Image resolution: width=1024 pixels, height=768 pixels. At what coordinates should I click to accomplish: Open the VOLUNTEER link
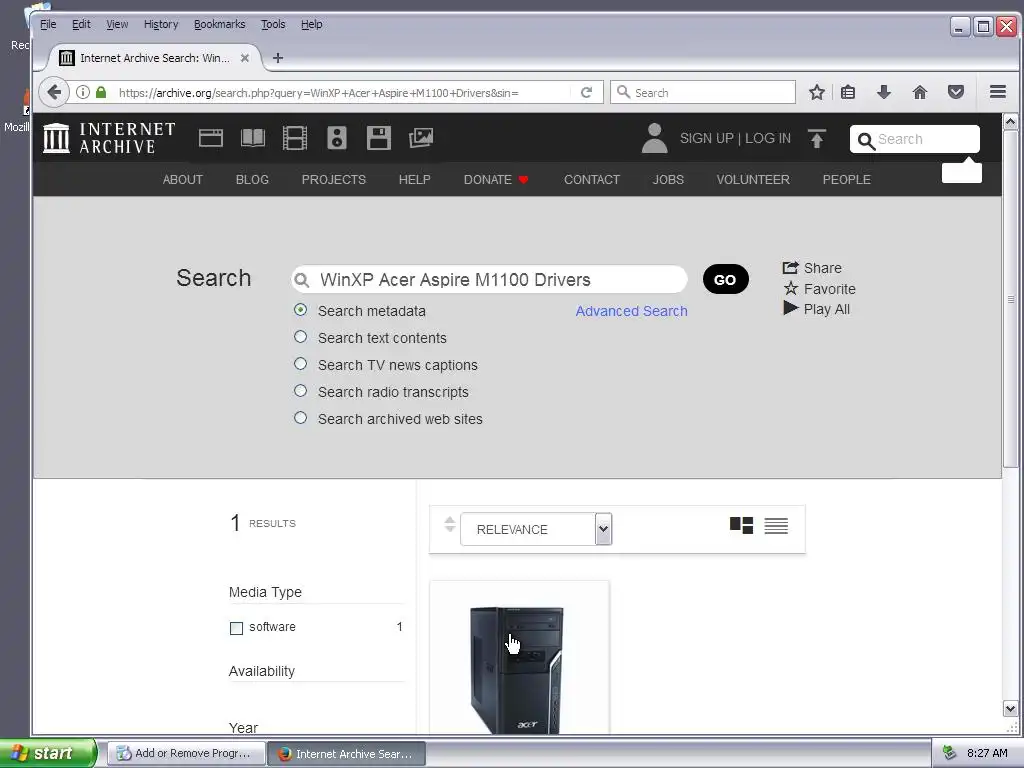point(753,180)
